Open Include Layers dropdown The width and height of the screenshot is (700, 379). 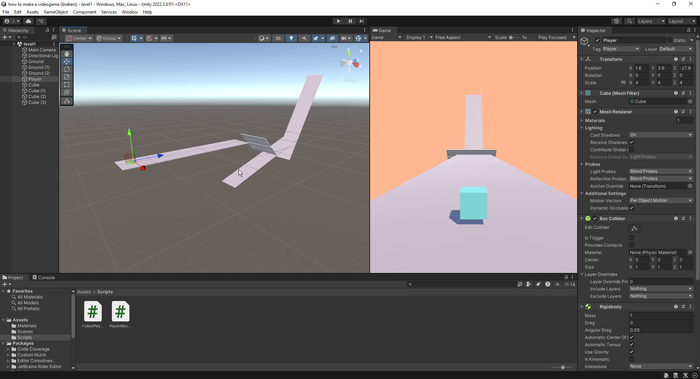pos(661,289)
